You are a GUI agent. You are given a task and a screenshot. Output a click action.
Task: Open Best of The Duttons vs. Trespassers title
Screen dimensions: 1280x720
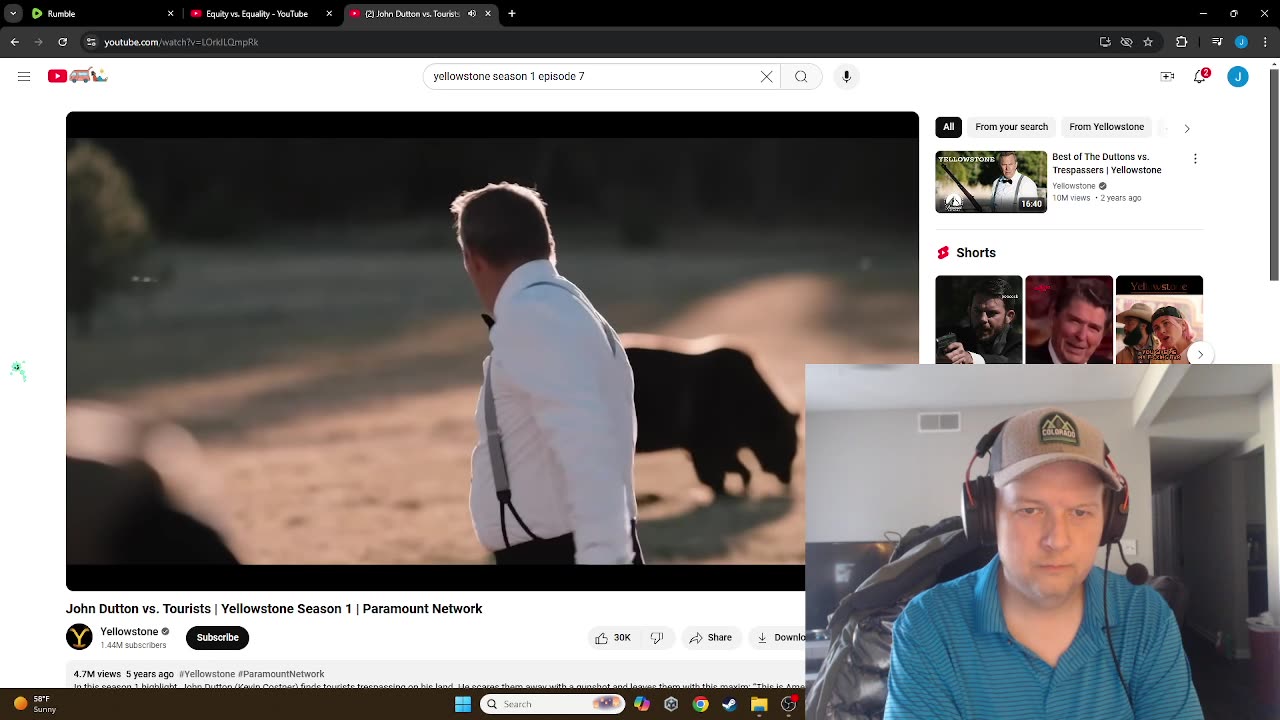tap(1107, 163)
